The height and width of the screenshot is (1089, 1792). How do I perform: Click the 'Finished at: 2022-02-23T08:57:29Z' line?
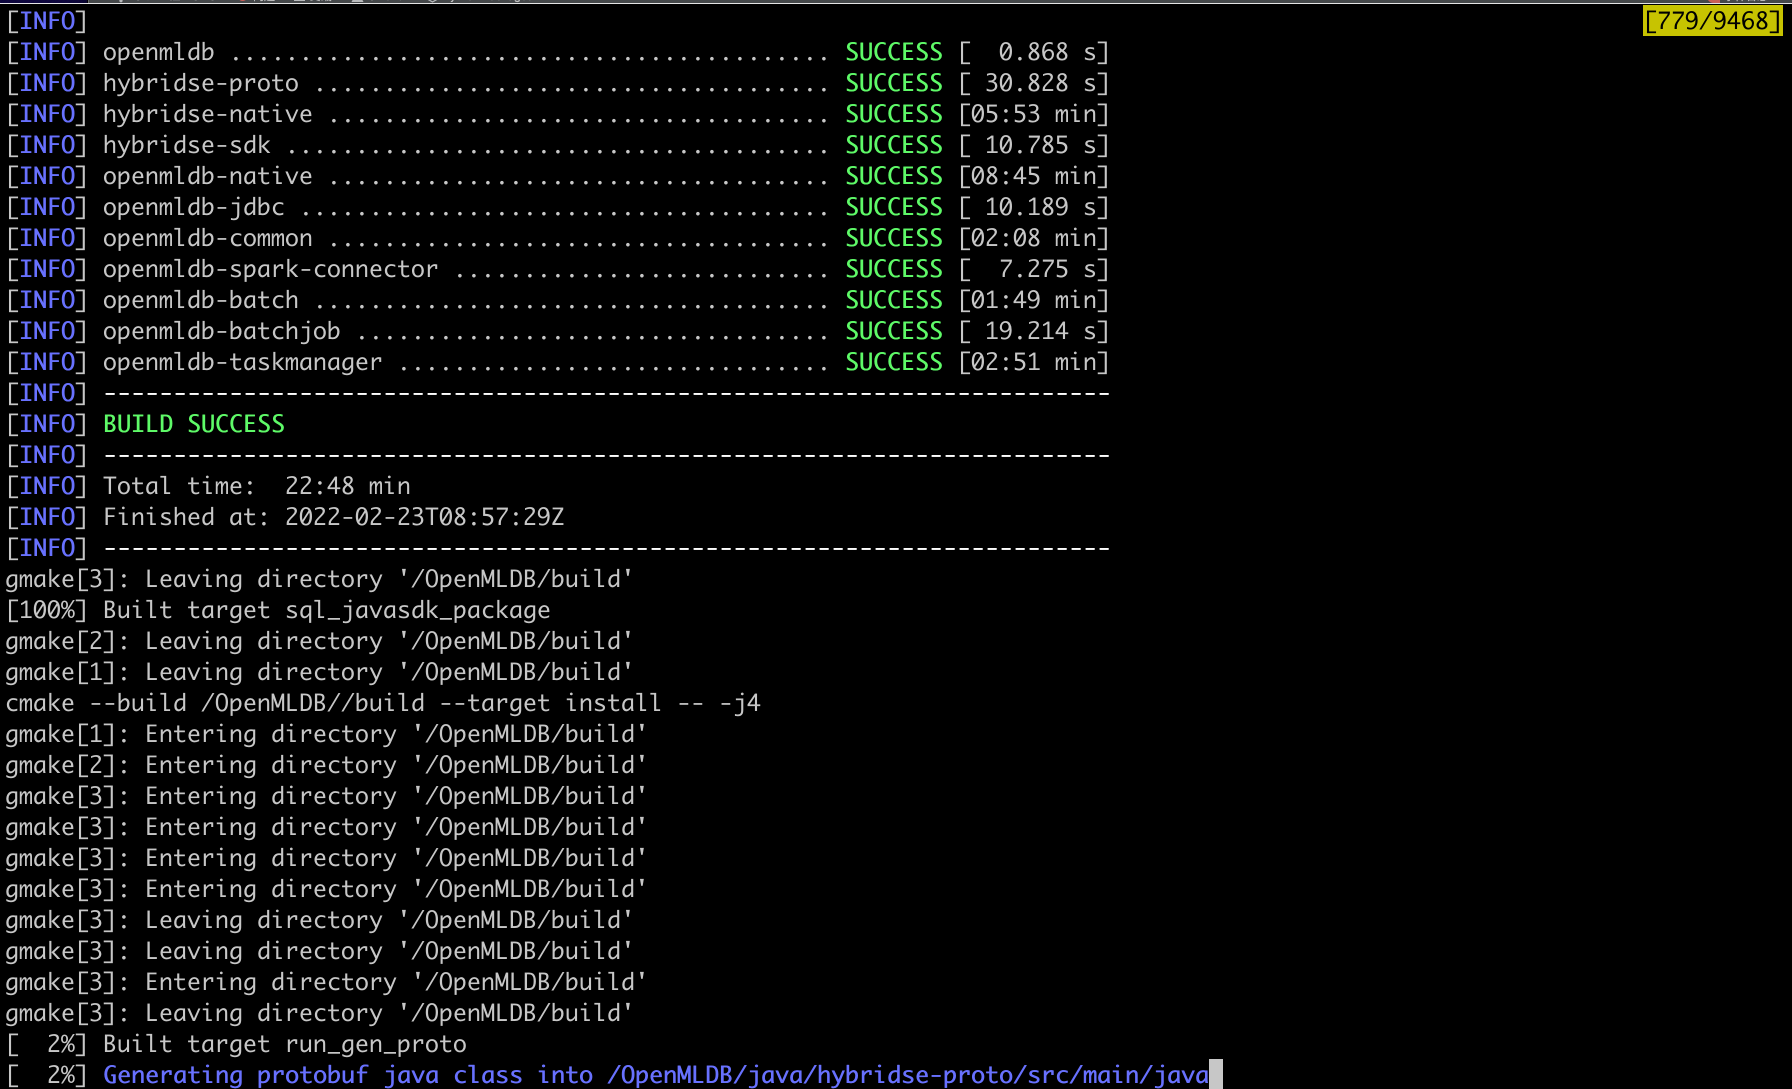click(285, 517)
